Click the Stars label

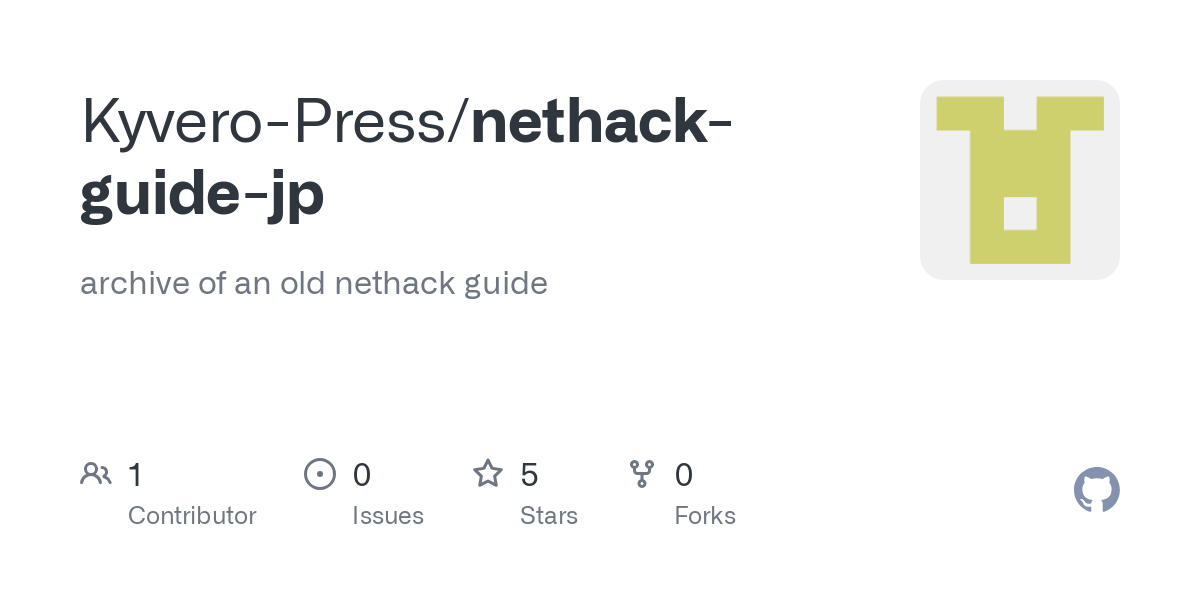point(549,516)
